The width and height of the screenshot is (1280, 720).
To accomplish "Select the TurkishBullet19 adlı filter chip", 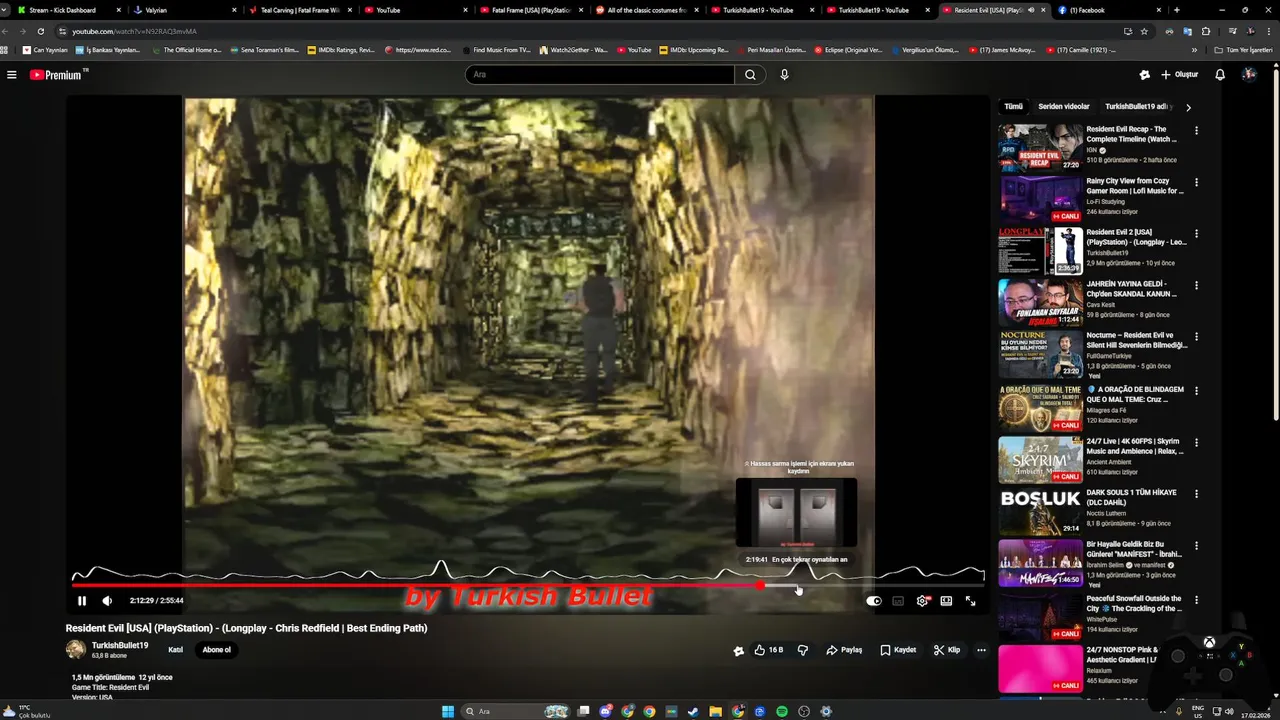I will click(1137, 107).
